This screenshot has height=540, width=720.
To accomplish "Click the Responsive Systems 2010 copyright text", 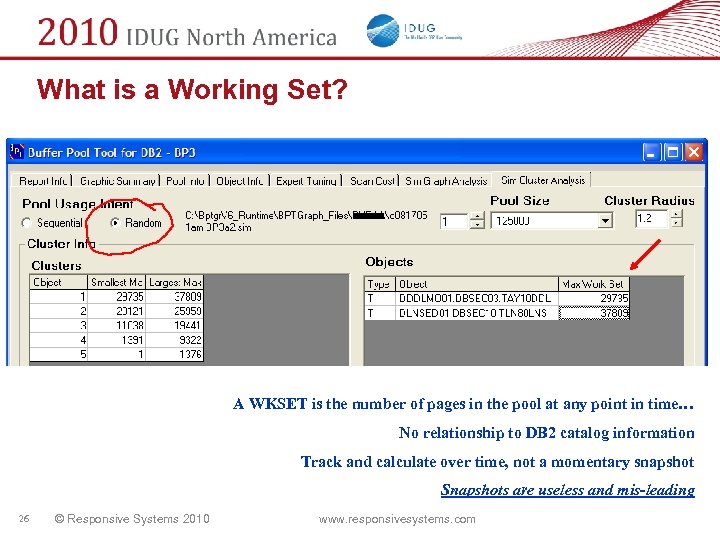I will (x=132, y=519).
